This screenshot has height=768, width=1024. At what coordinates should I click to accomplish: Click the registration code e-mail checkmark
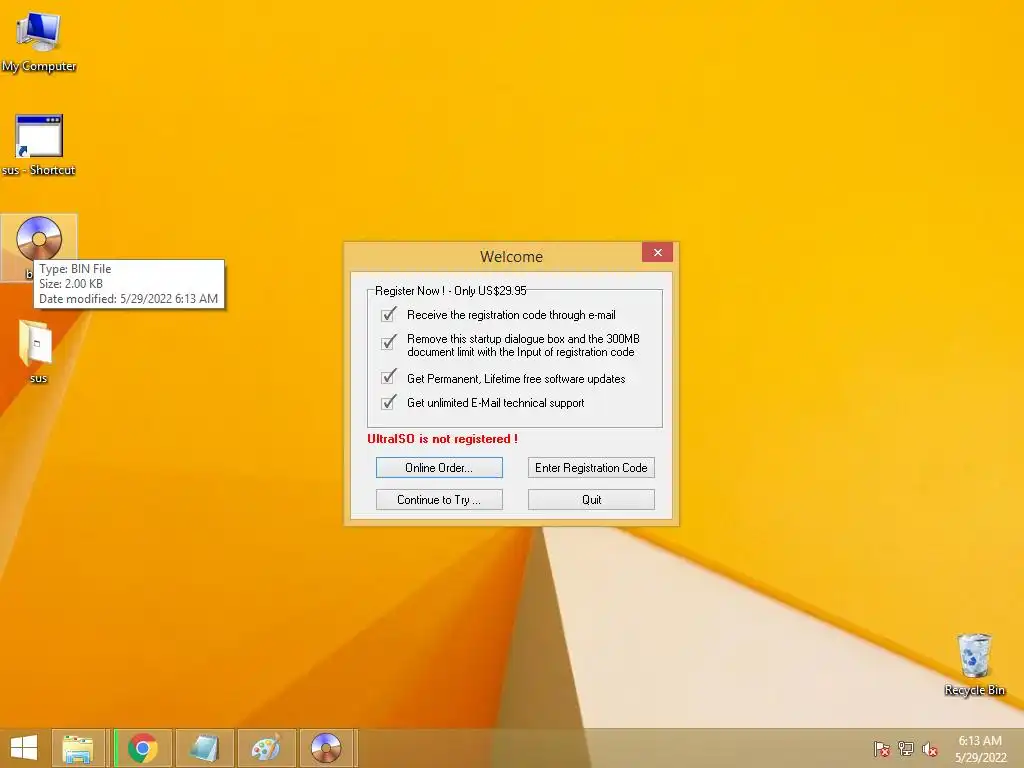(x=389, y=314)
